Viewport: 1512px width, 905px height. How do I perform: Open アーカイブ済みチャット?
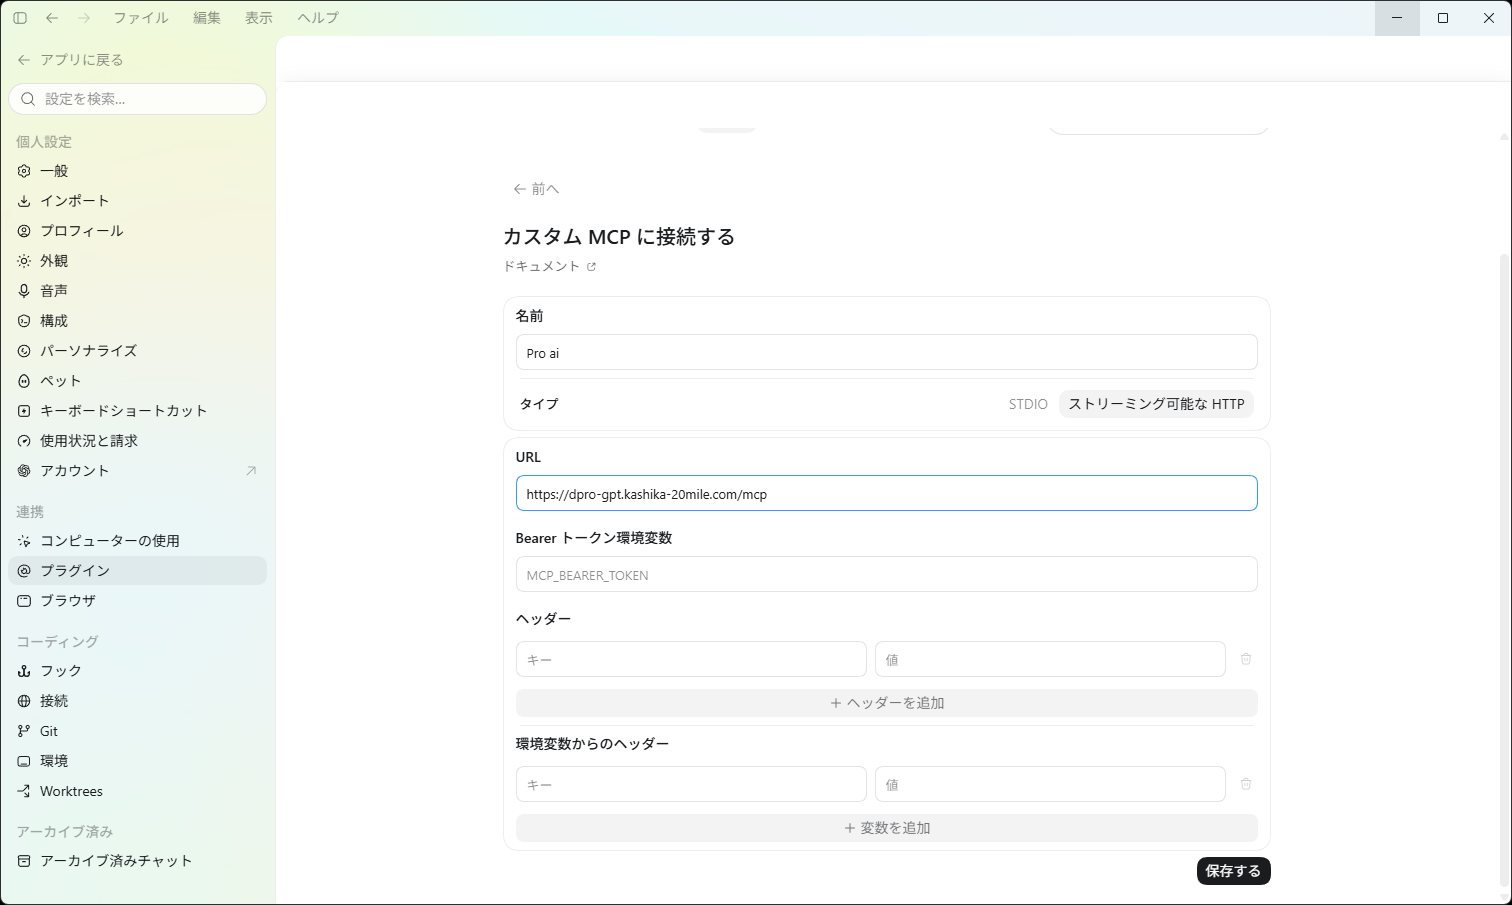(x=138, y=861)
